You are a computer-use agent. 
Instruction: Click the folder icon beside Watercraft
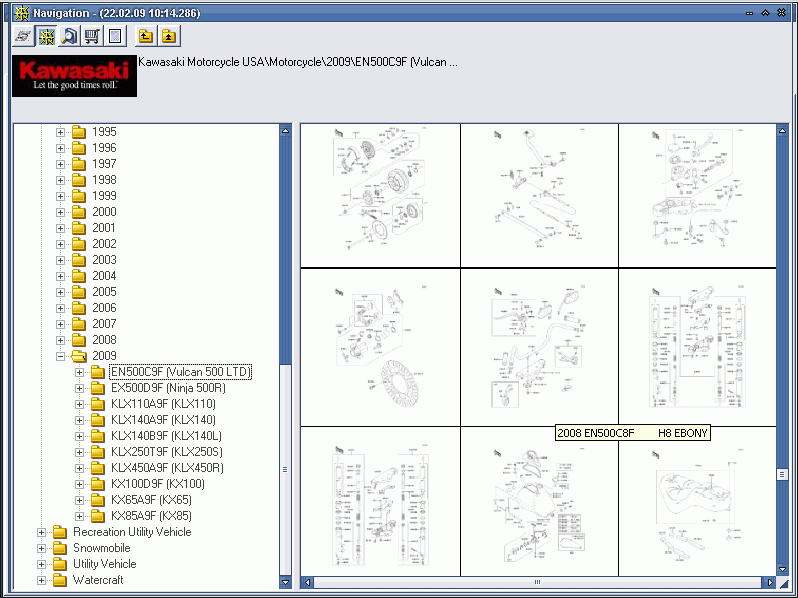coord(60,580)
